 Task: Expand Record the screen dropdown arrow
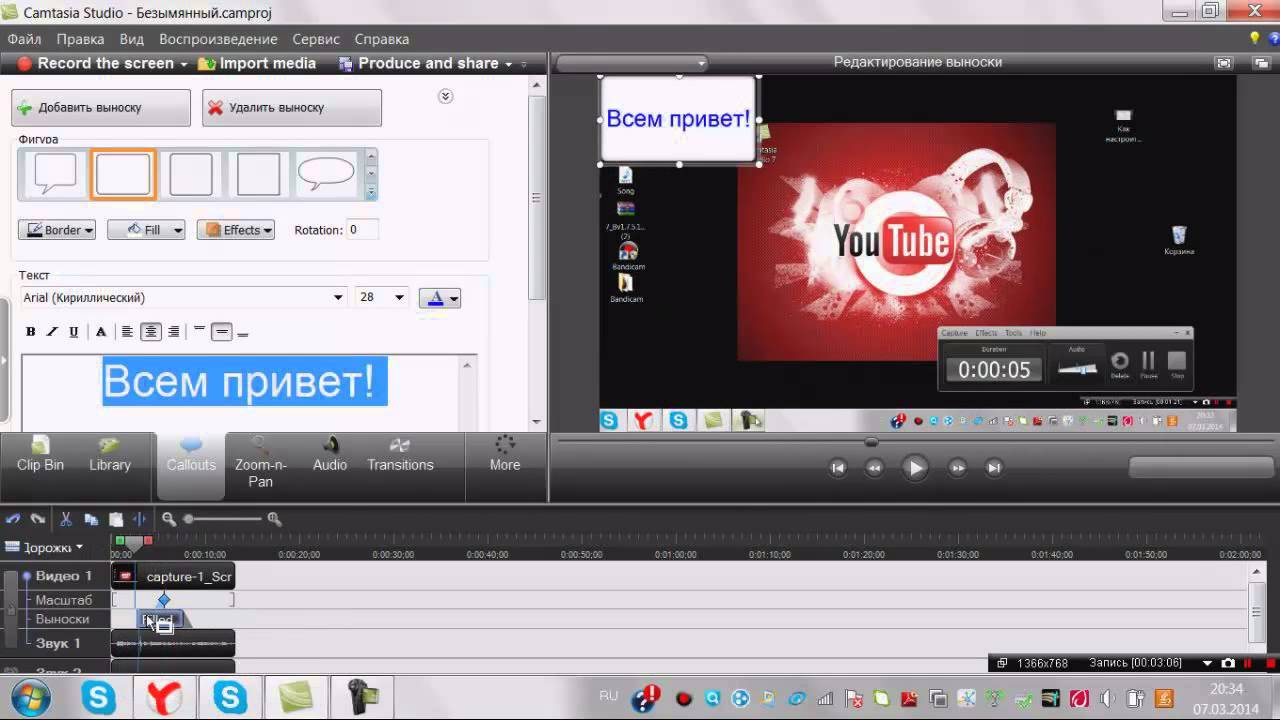(x=183, y=64)
